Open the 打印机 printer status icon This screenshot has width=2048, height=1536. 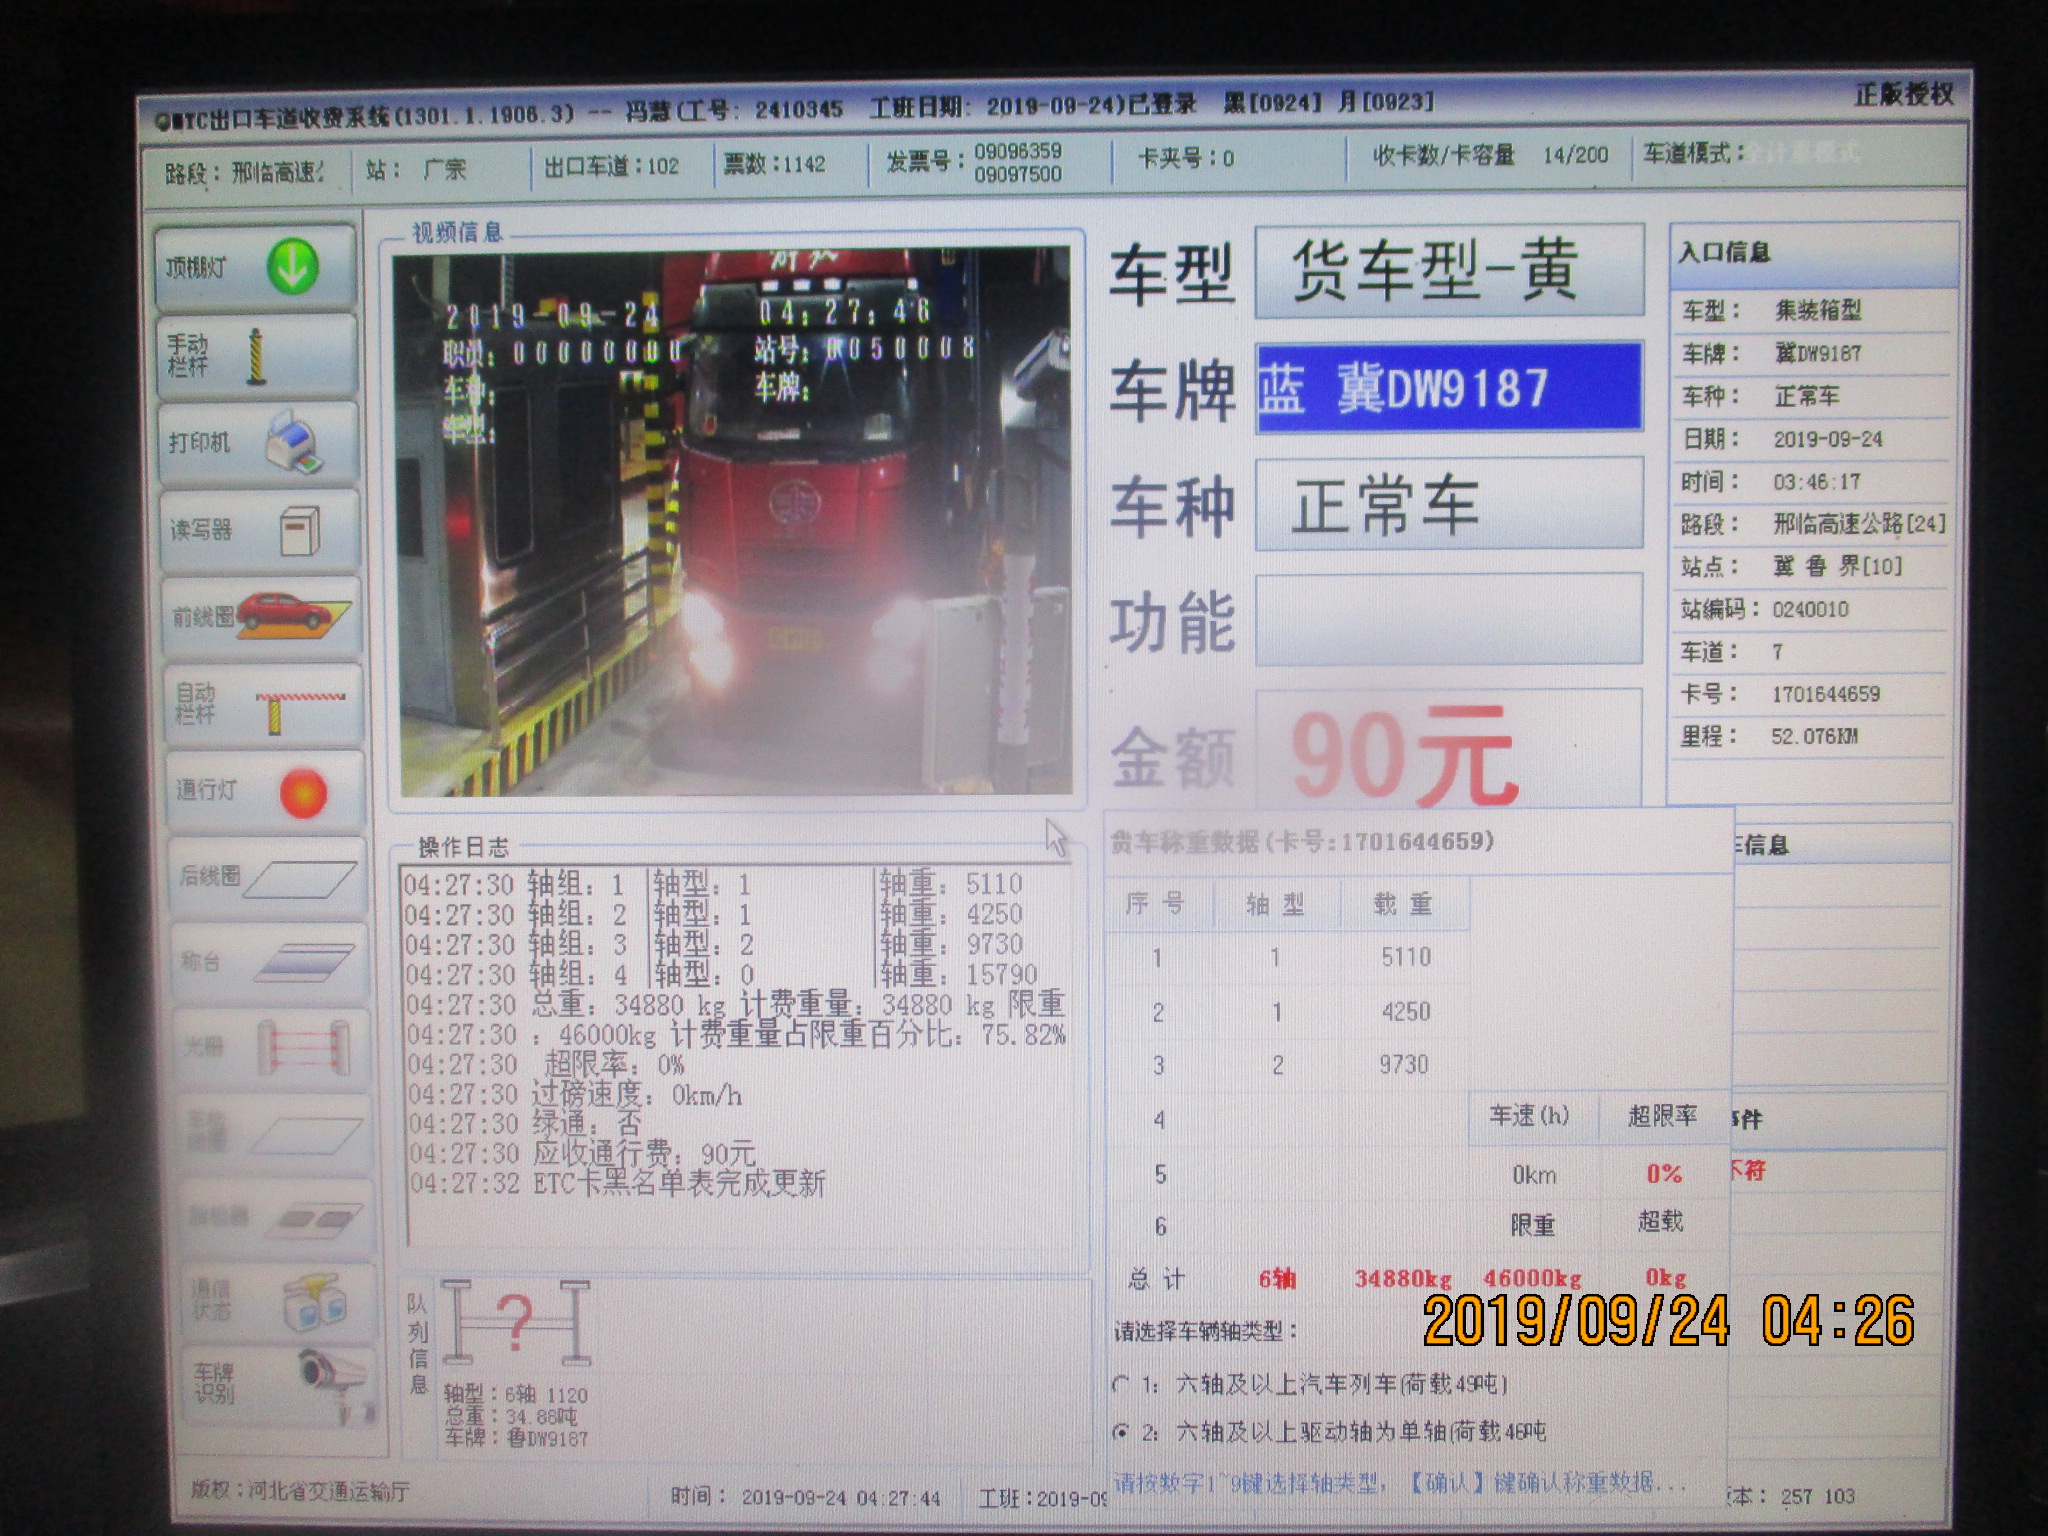click(x=293, y=443)
